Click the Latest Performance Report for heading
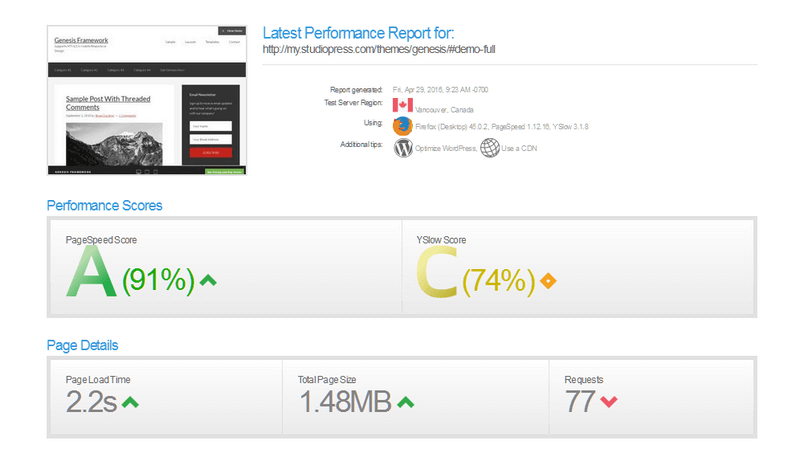Viewport: 800px width, 453px height. pos(358,33)
